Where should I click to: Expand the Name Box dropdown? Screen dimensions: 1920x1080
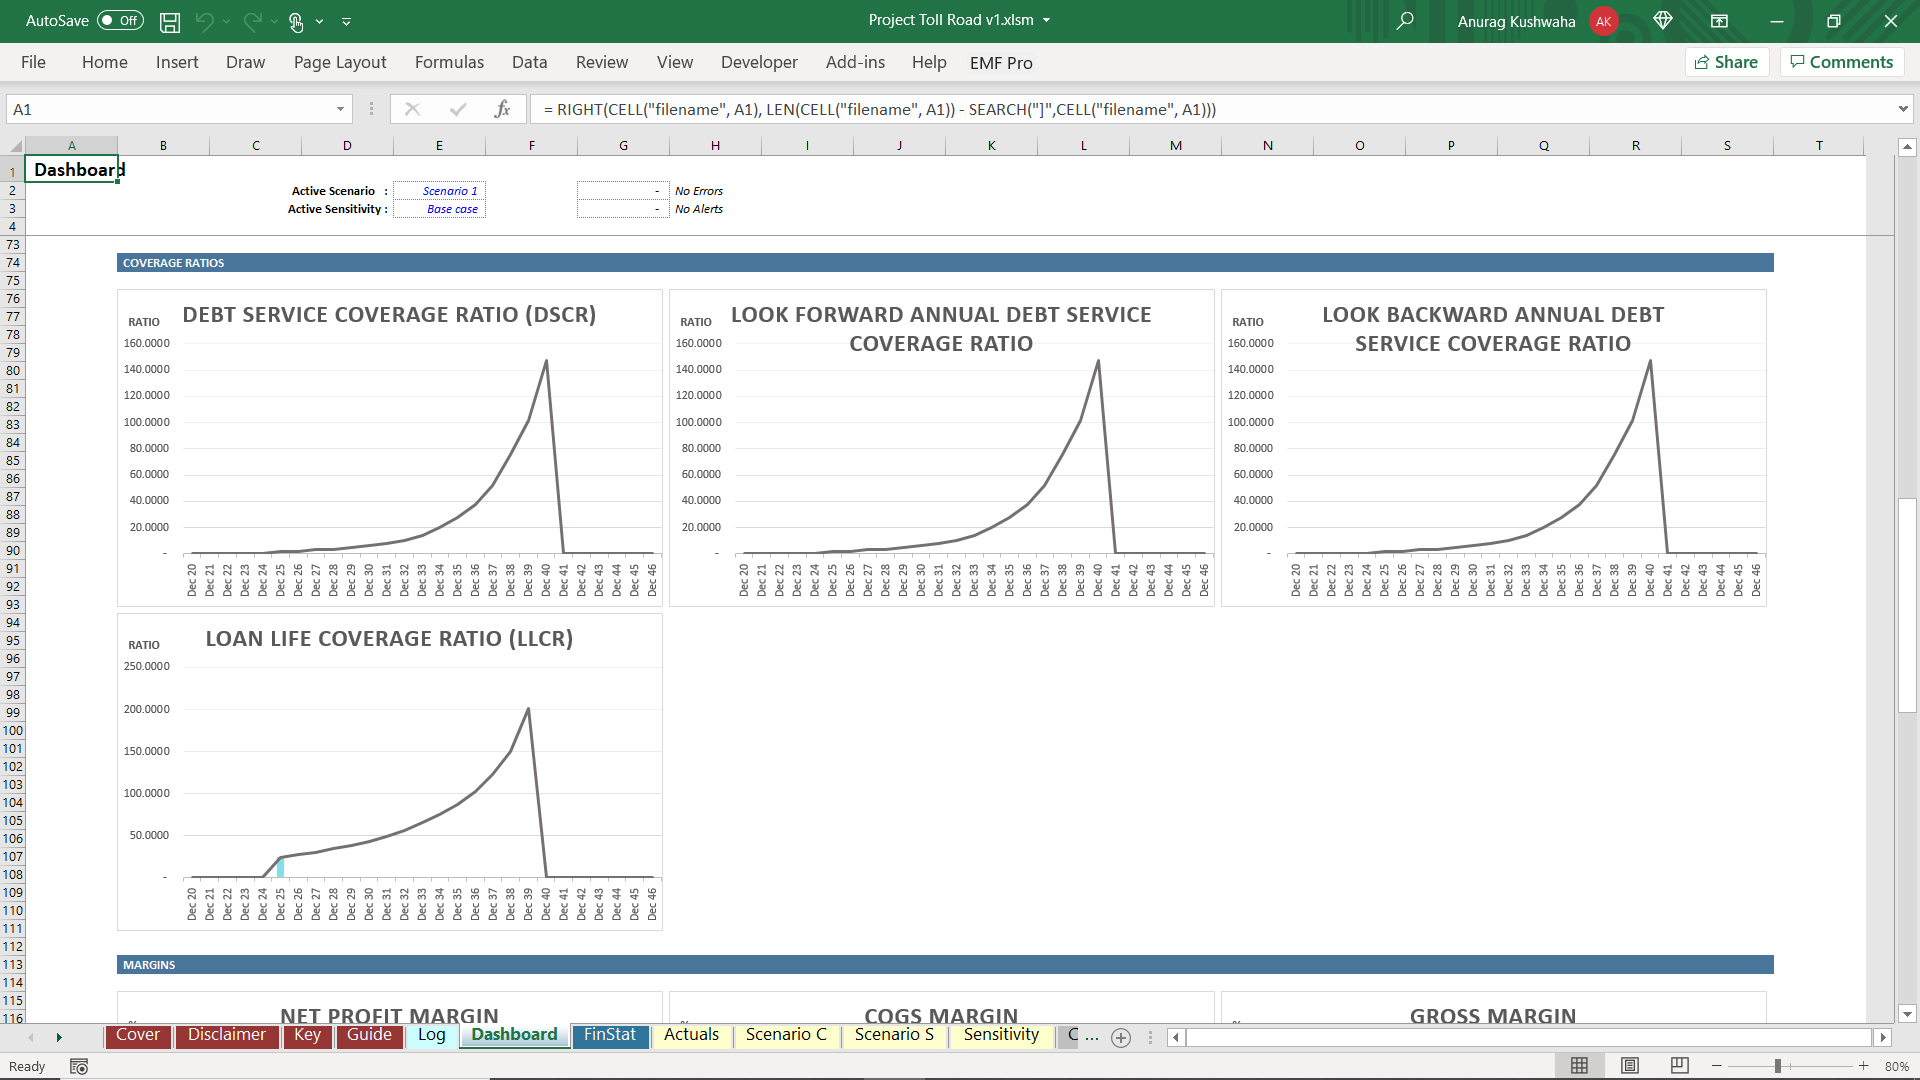coord(340,109)
